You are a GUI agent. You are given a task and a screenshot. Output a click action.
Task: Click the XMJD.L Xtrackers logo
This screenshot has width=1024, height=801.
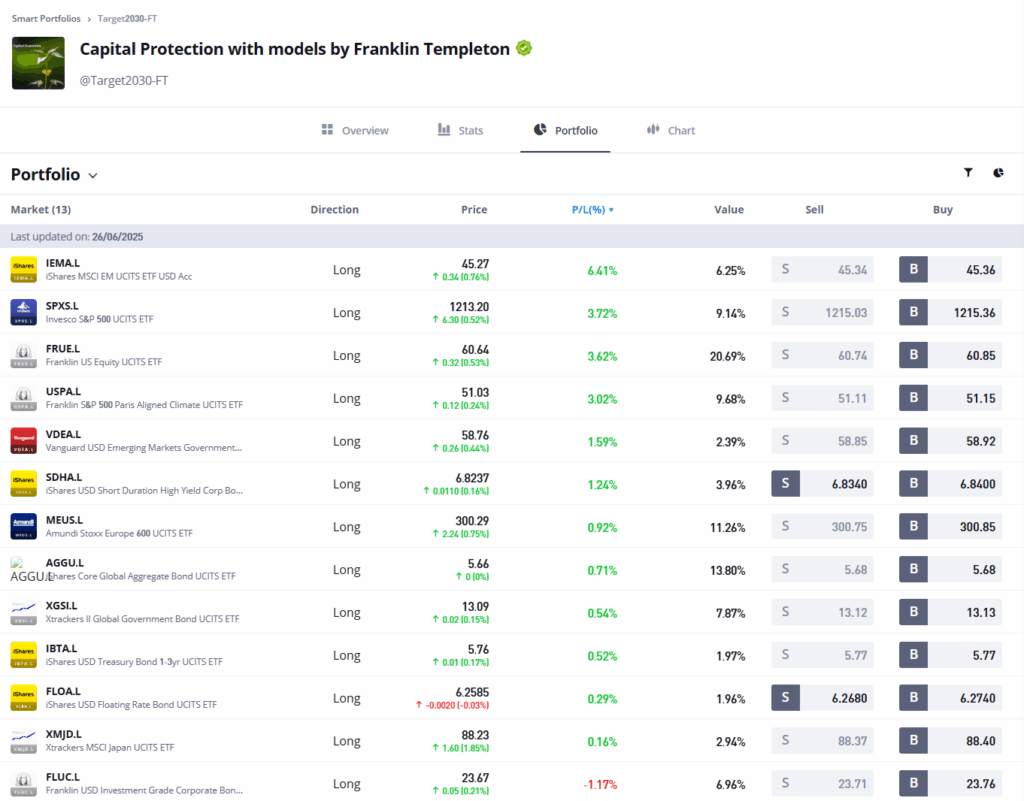(24, 741)
